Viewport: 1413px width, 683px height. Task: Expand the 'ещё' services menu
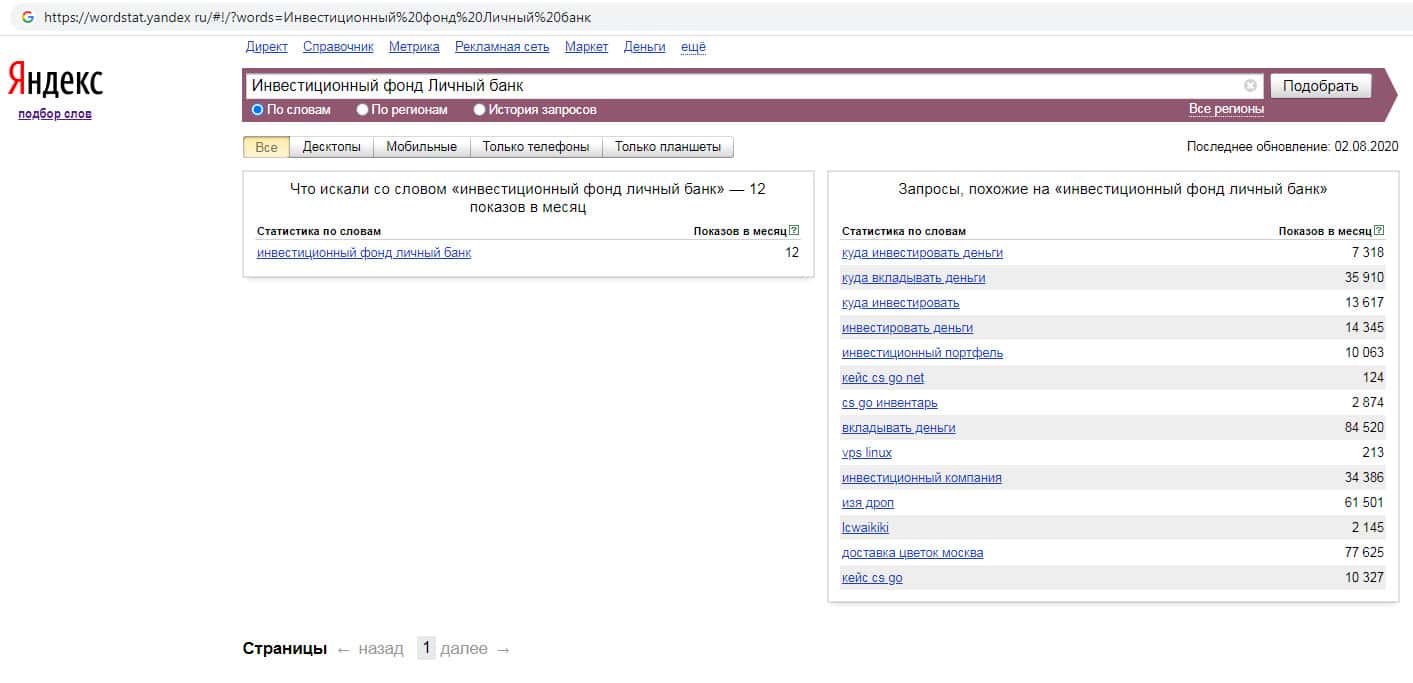tap(693, 47)
